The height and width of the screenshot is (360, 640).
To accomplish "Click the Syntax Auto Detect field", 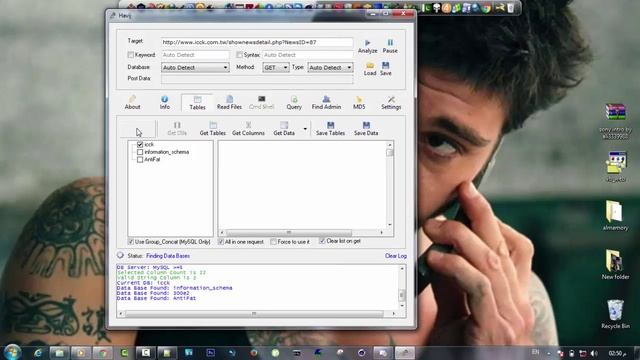I will click(x=308, y=55).
